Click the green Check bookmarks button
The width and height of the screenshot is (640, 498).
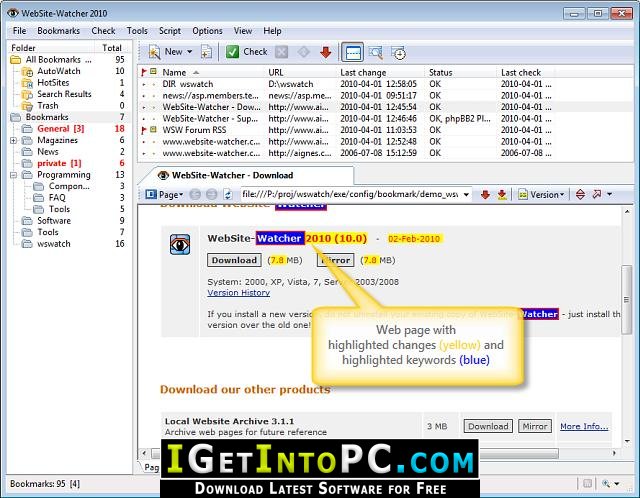click(247, 52)
